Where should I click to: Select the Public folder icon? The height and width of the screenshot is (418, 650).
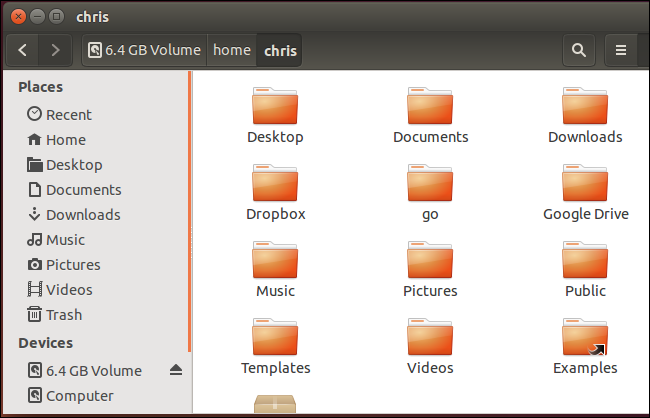[x=585, y=260]
